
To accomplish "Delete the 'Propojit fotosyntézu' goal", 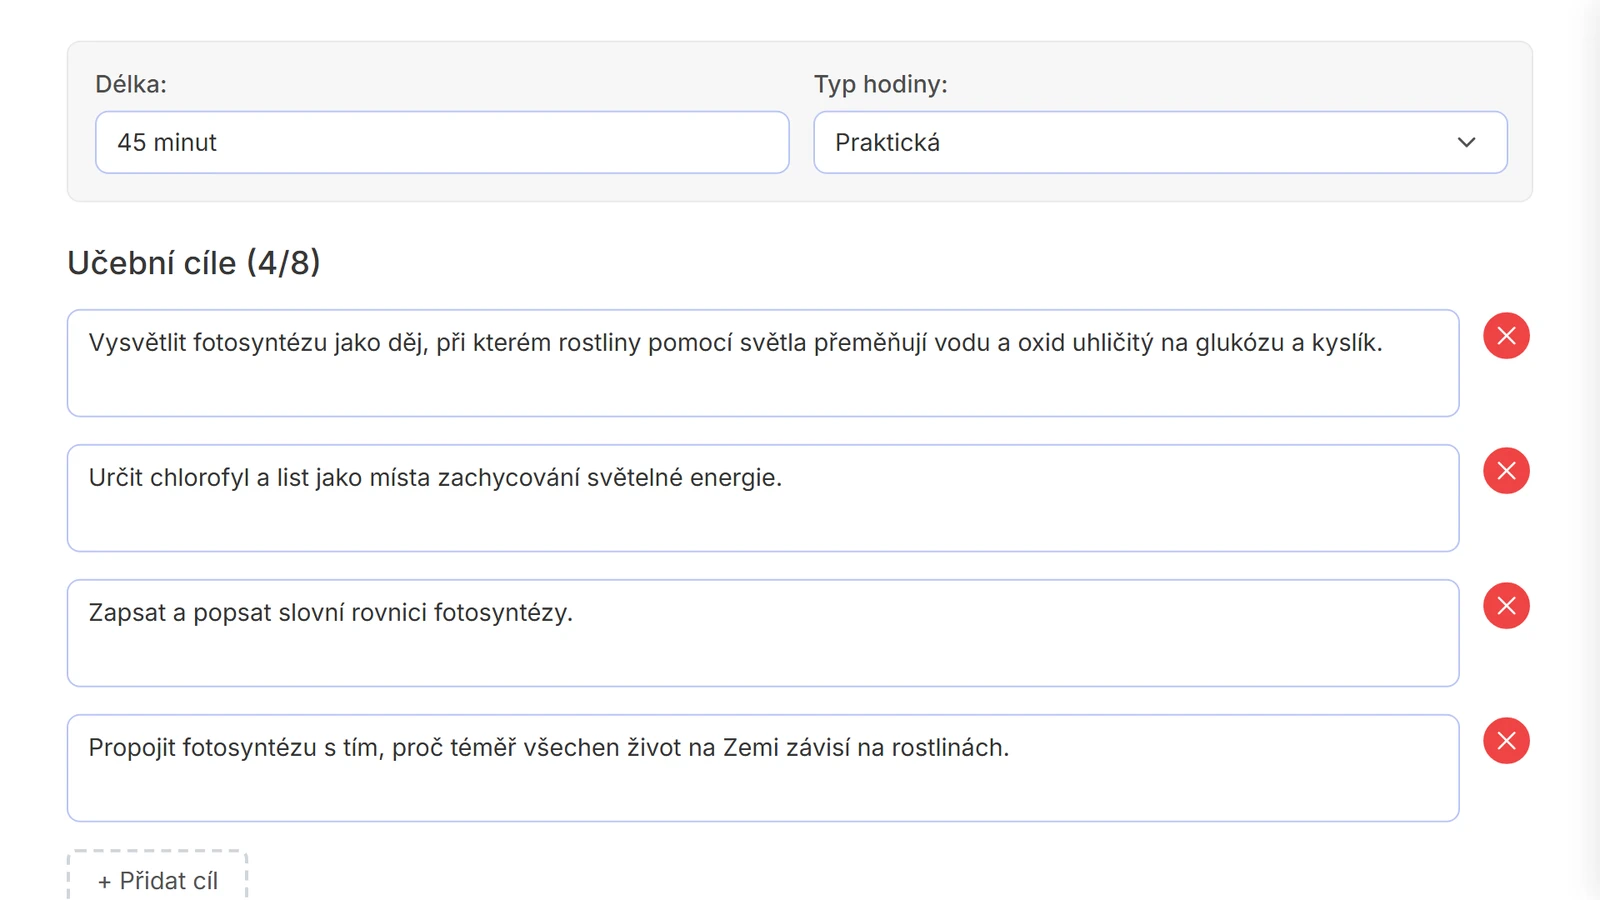I will pos(1506,741).
